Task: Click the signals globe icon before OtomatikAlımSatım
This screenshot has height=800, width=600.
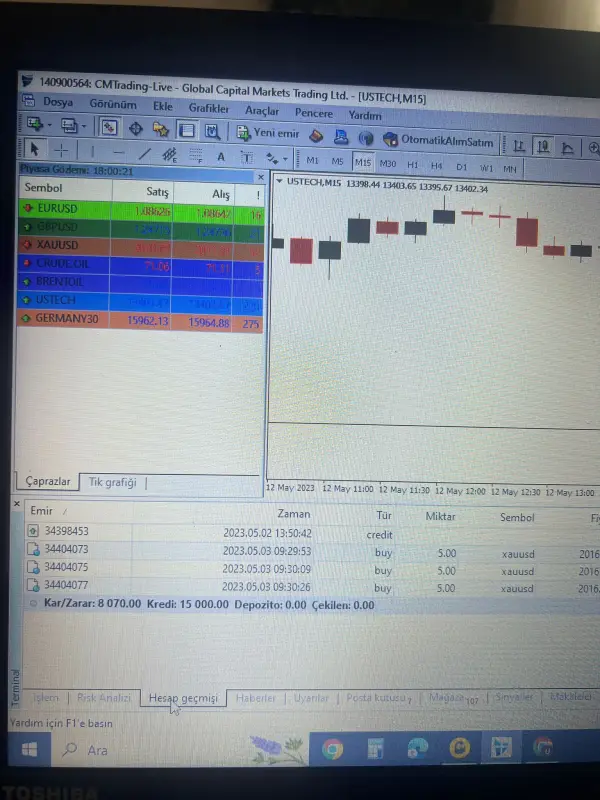Action: (365, 138)
